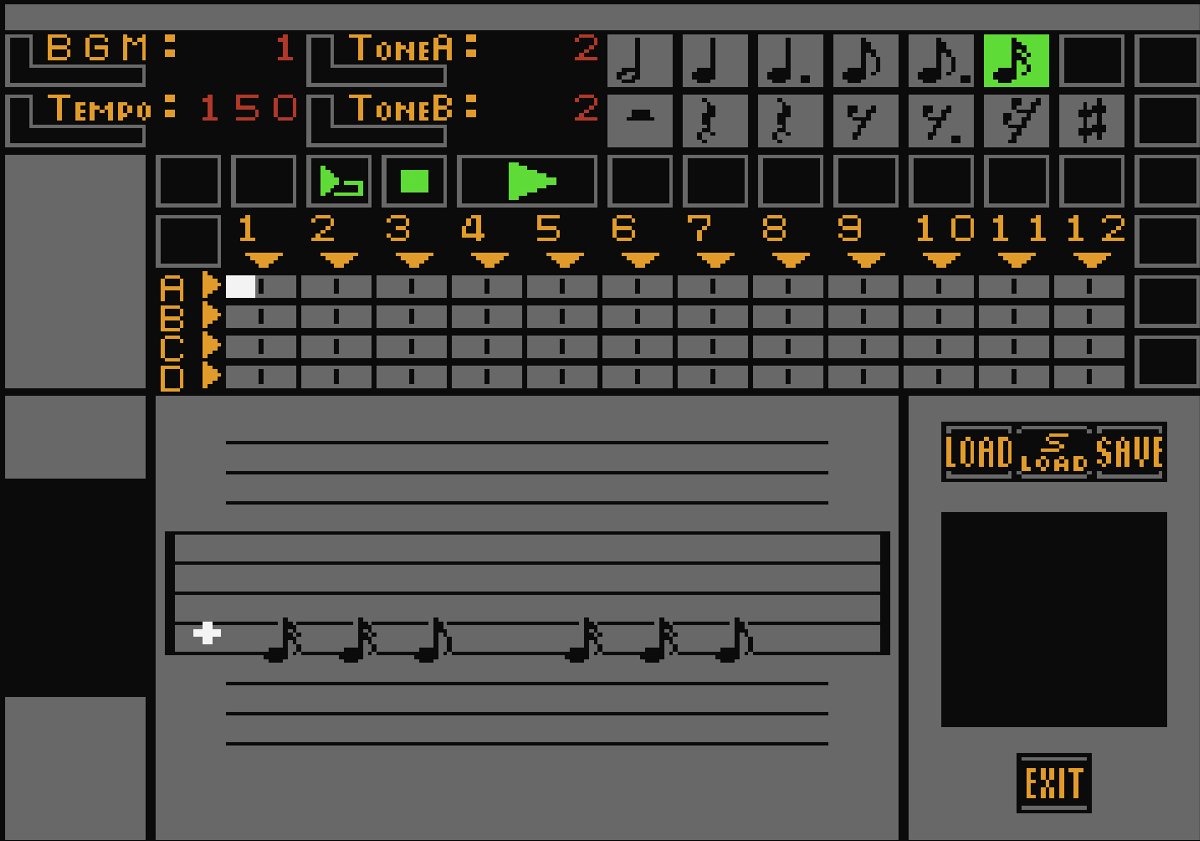Open the LOAD tab

tap(979, 452)
